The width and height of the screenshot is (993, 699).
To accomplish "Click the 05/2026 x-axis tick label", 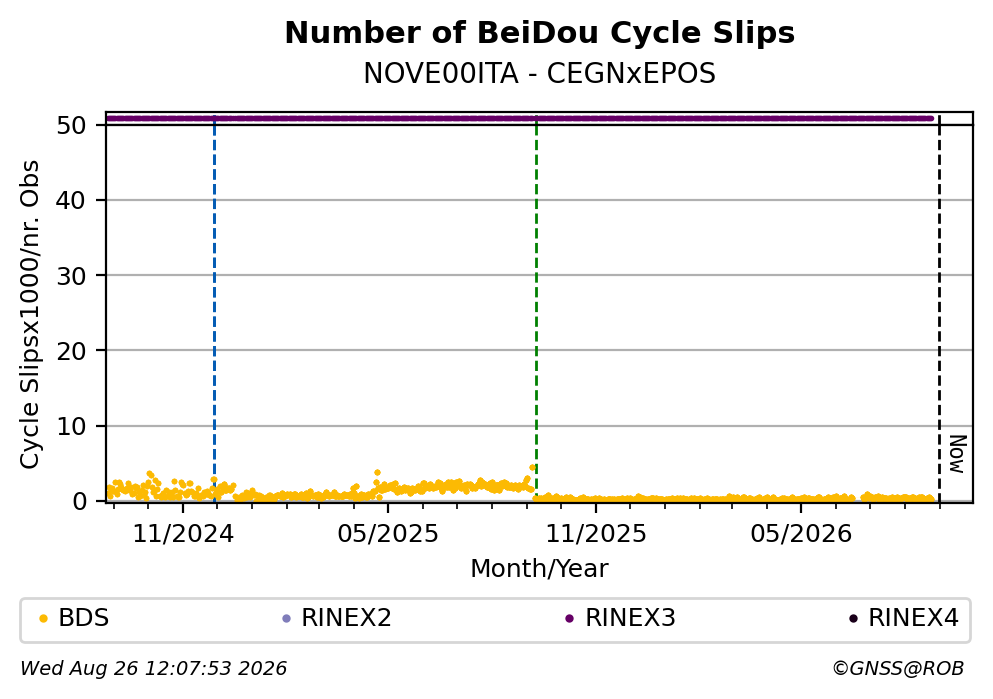I will click(x=801, y=534).
